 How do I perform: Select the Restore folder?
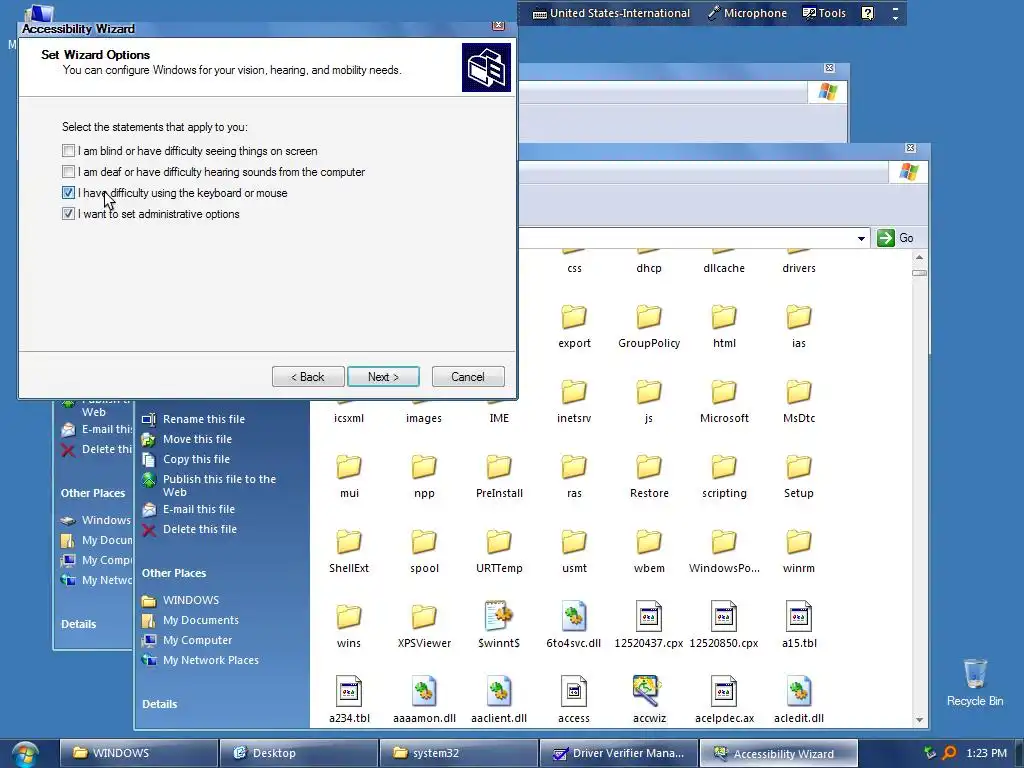[649, 477]
